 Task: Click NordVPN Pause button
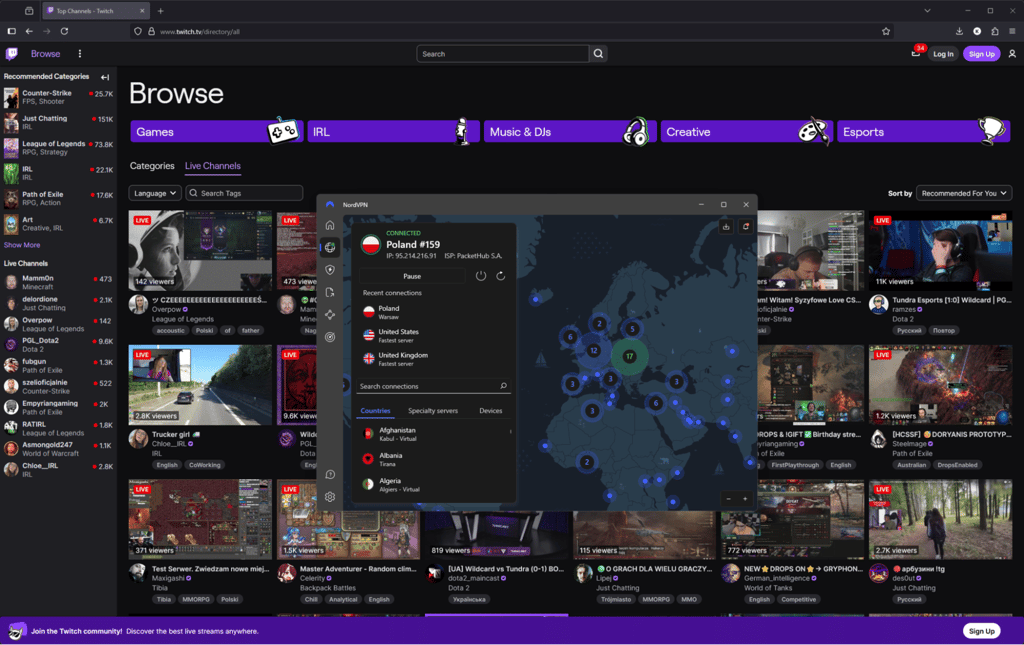tap(412, 276)
